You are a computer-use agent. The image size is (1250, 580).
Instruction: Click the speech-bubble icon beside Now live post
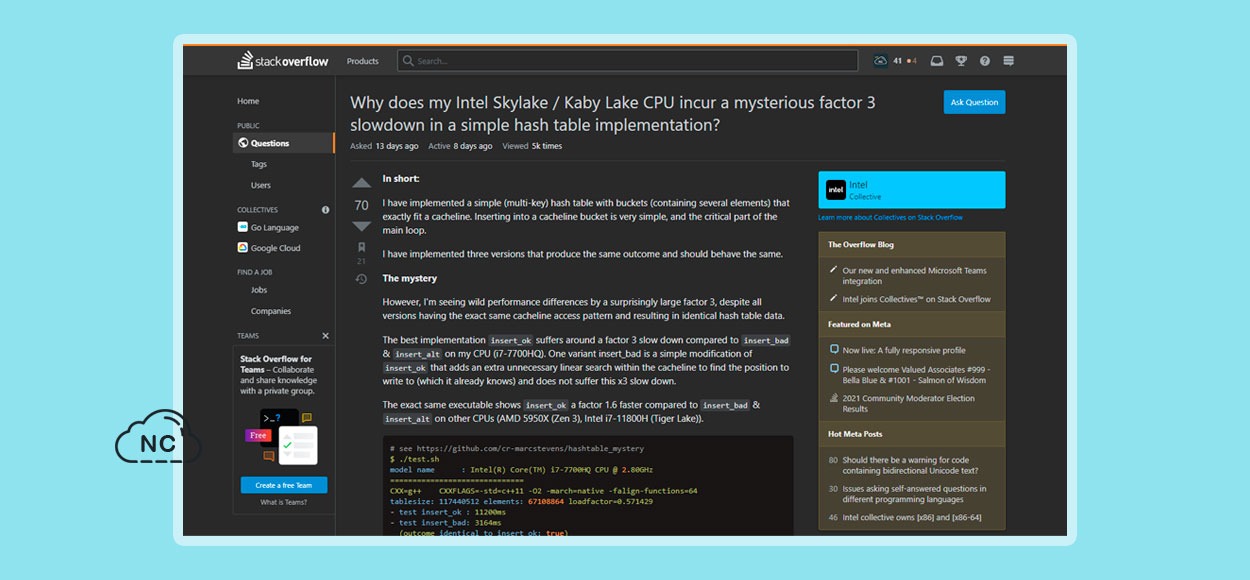coord(834,351)
